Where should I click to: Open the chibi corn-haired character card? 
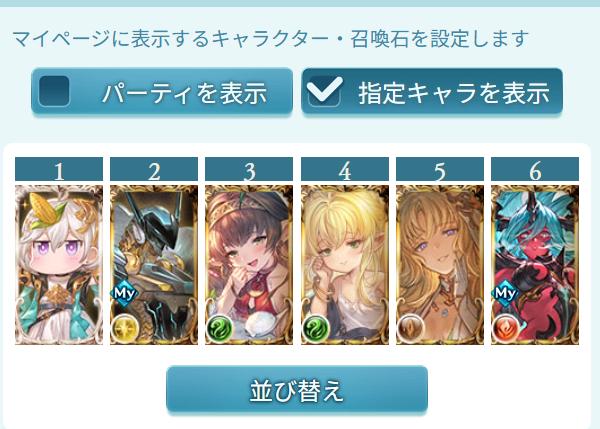point(59,264)
